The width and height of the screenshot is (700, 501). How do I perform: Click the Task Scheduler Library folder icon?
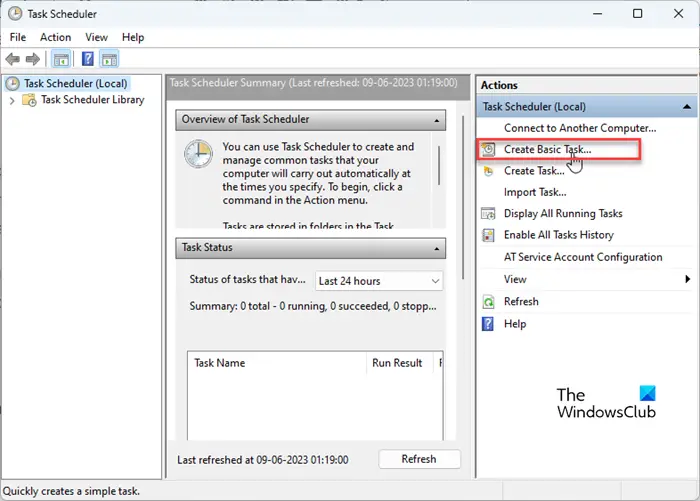click(29, 100)
